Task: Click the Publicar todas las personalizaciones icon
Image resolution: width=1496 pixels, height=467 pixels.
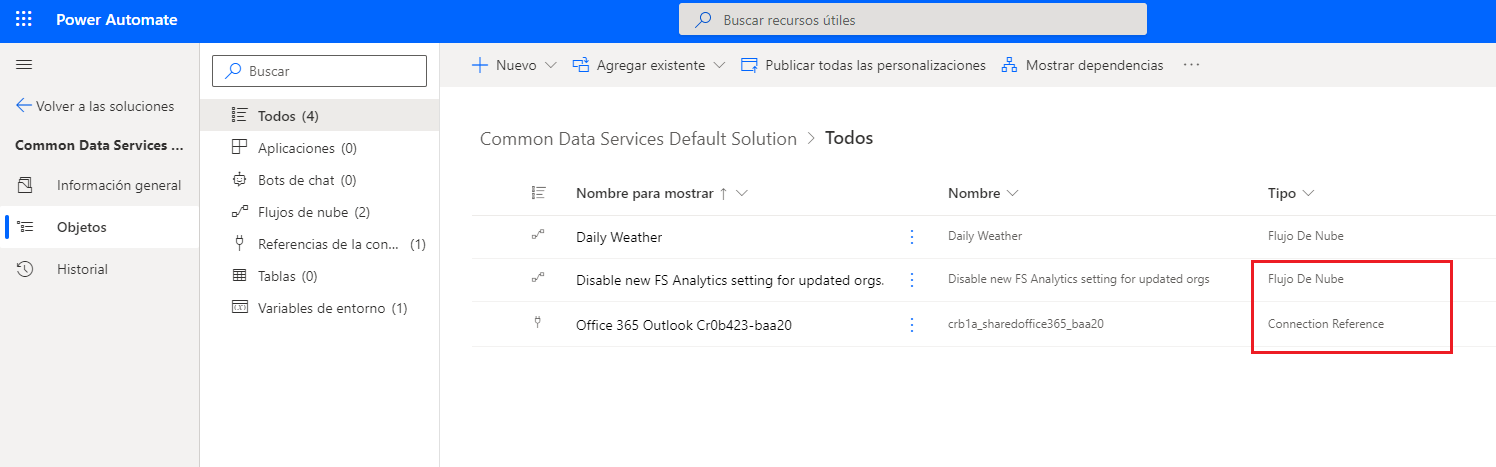Action: click(x=749, y=65)
